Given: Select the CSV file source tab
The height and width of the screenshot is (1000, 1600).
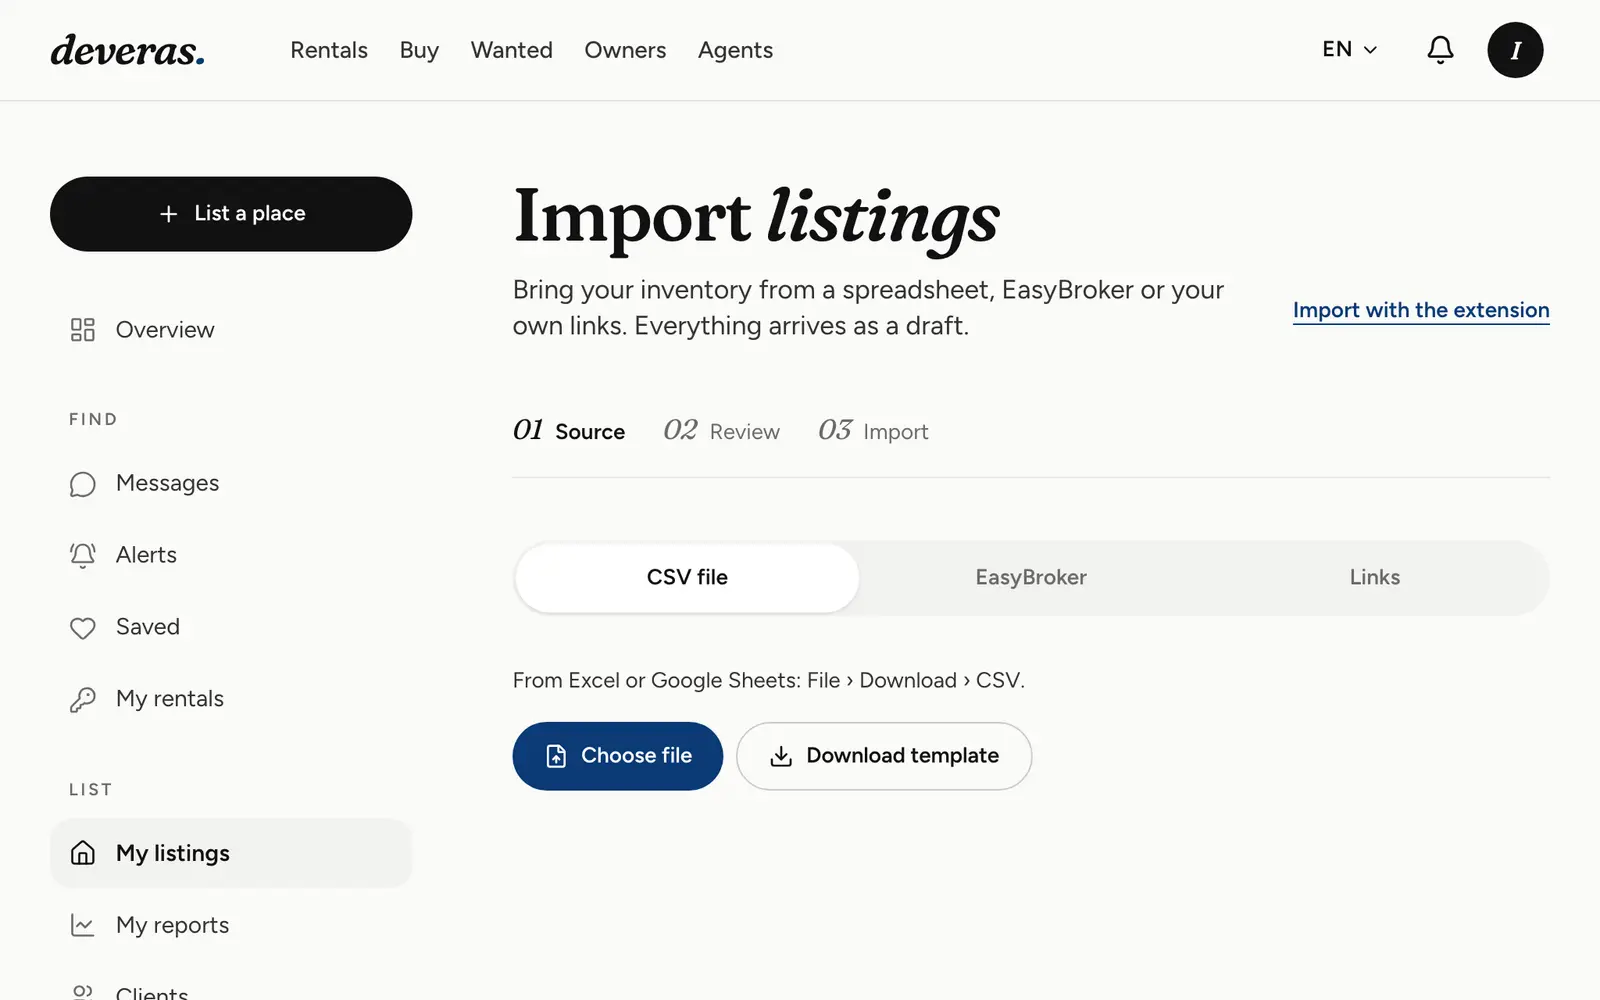Looking at the screenshot, I should 687,578.
